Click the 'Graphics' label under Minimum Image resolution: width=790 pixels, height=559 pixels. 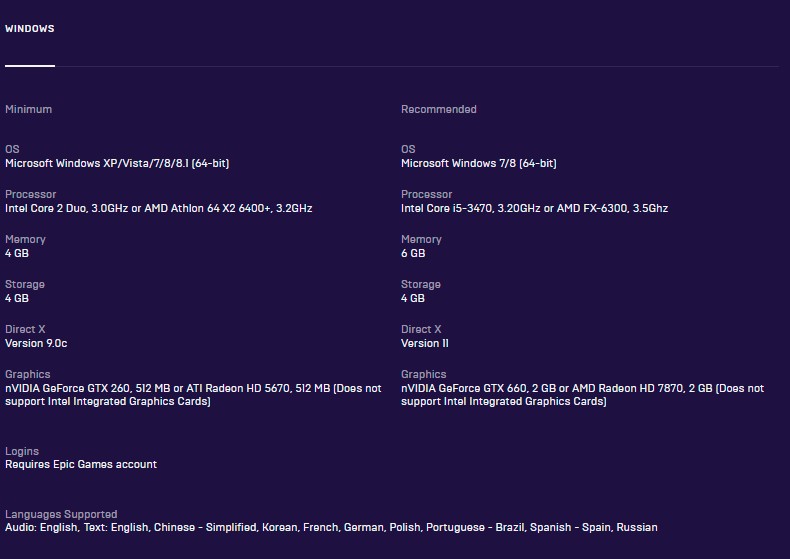coord(27,374)
